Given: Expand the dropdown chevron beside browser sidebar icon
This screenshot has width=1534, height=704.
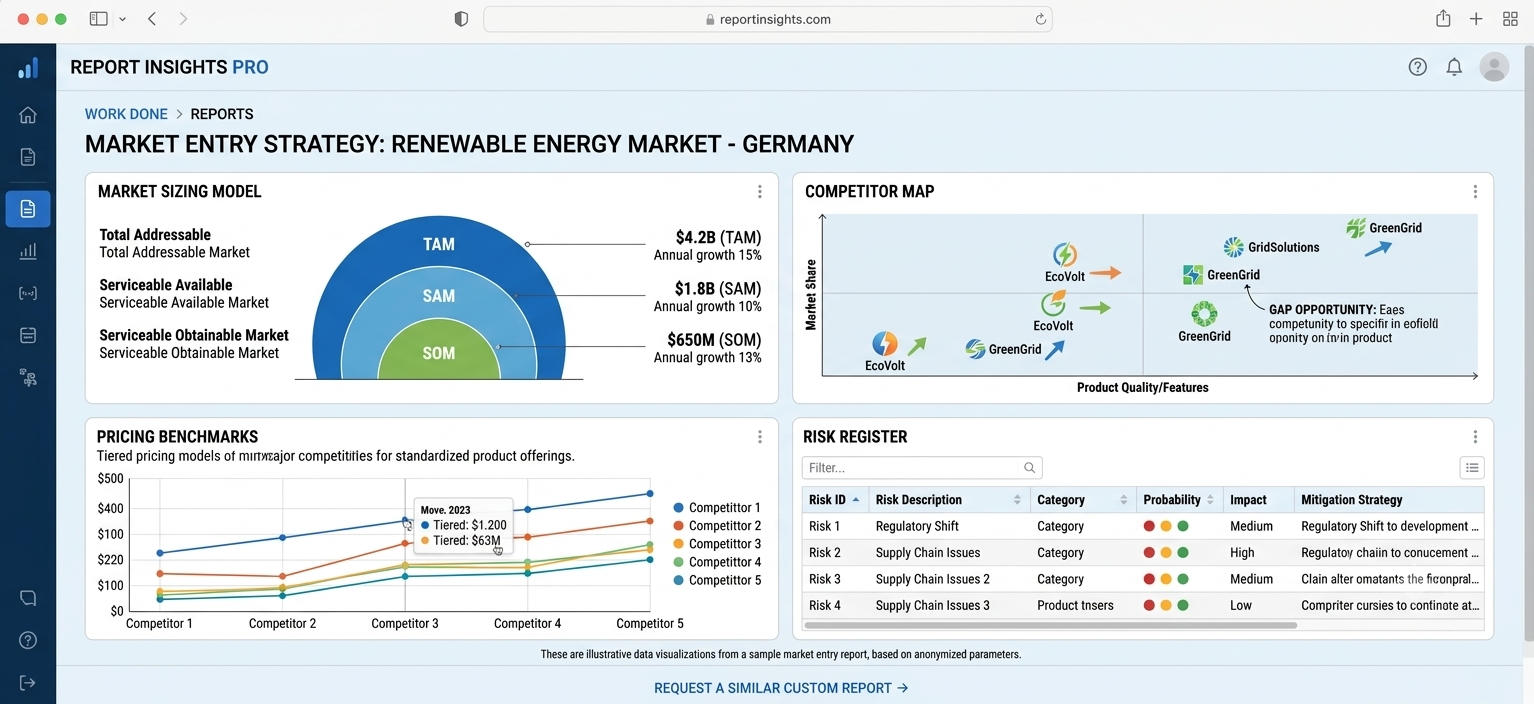Looking at the screenshot, I should coord(122,19).
